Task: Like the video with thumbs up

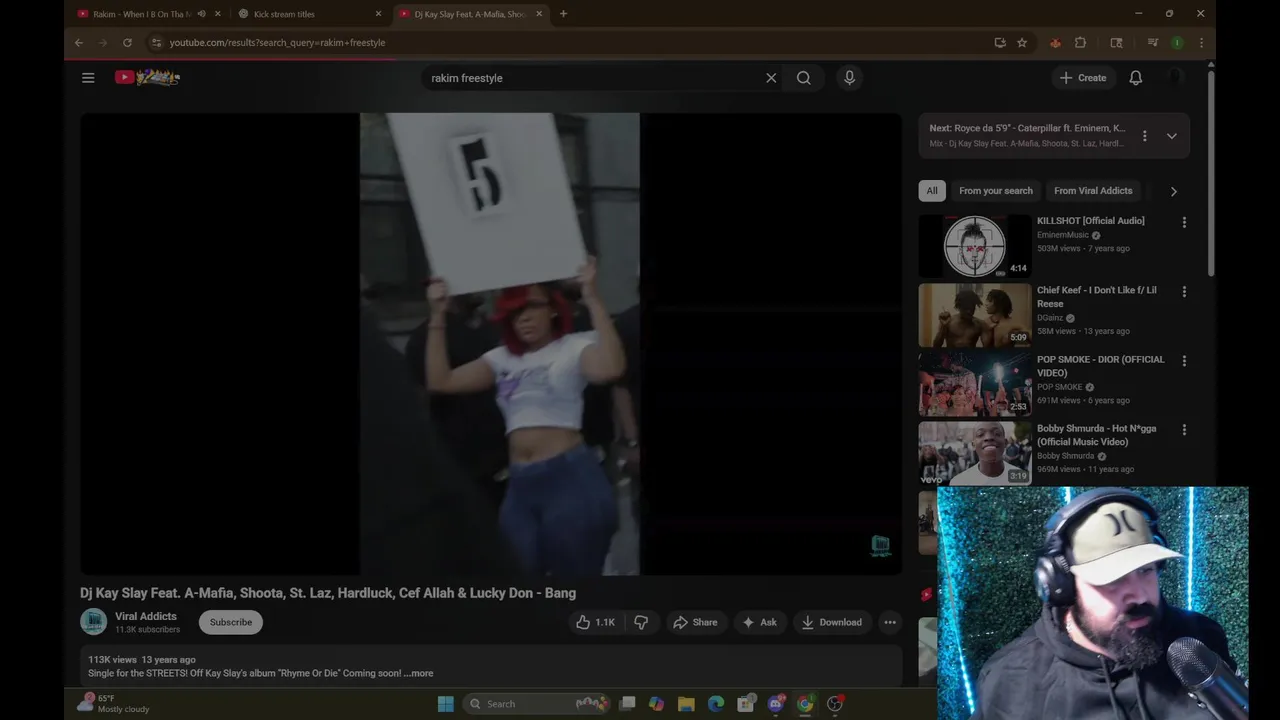Action: click(596, 622)
